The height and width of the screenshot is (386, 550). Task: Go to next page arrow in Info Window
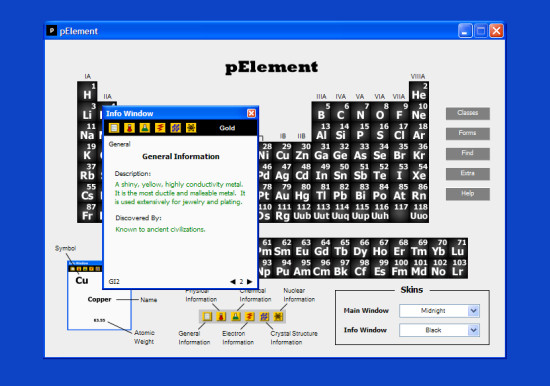click(249, 281)
